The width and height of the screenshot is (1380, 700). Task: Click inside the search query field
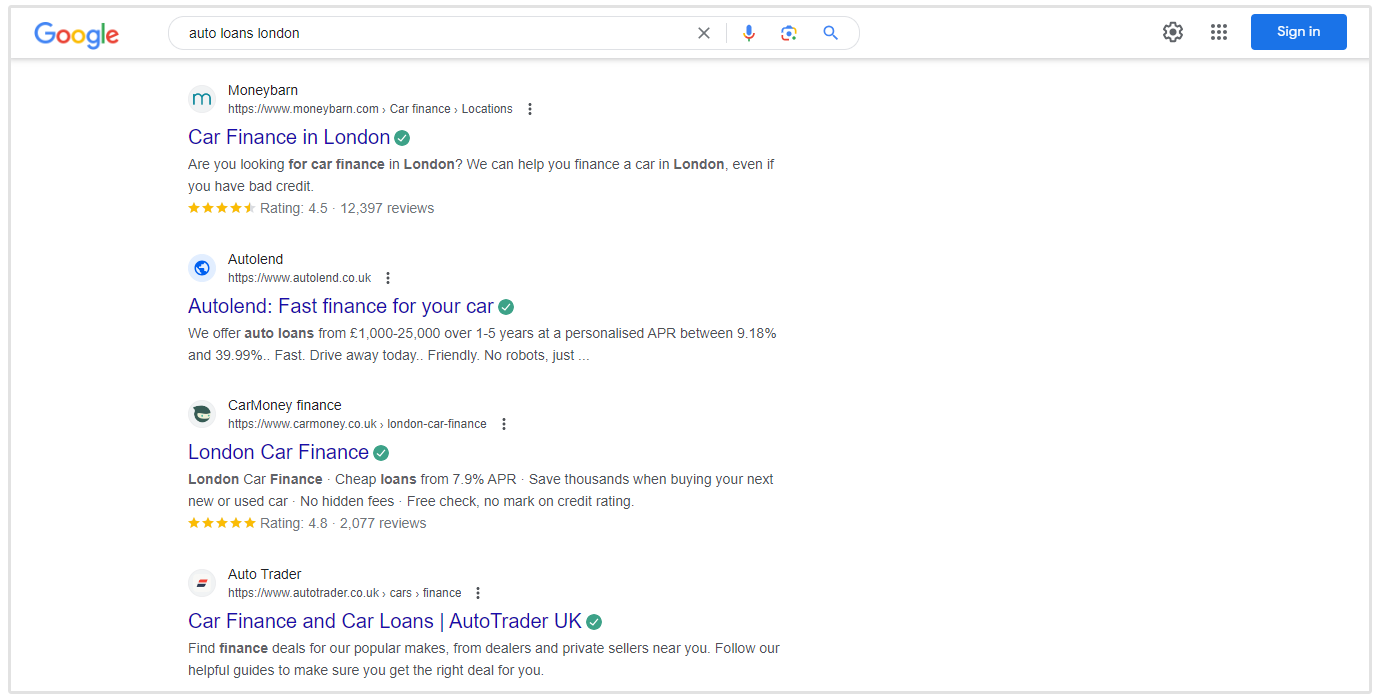[430, 33]
